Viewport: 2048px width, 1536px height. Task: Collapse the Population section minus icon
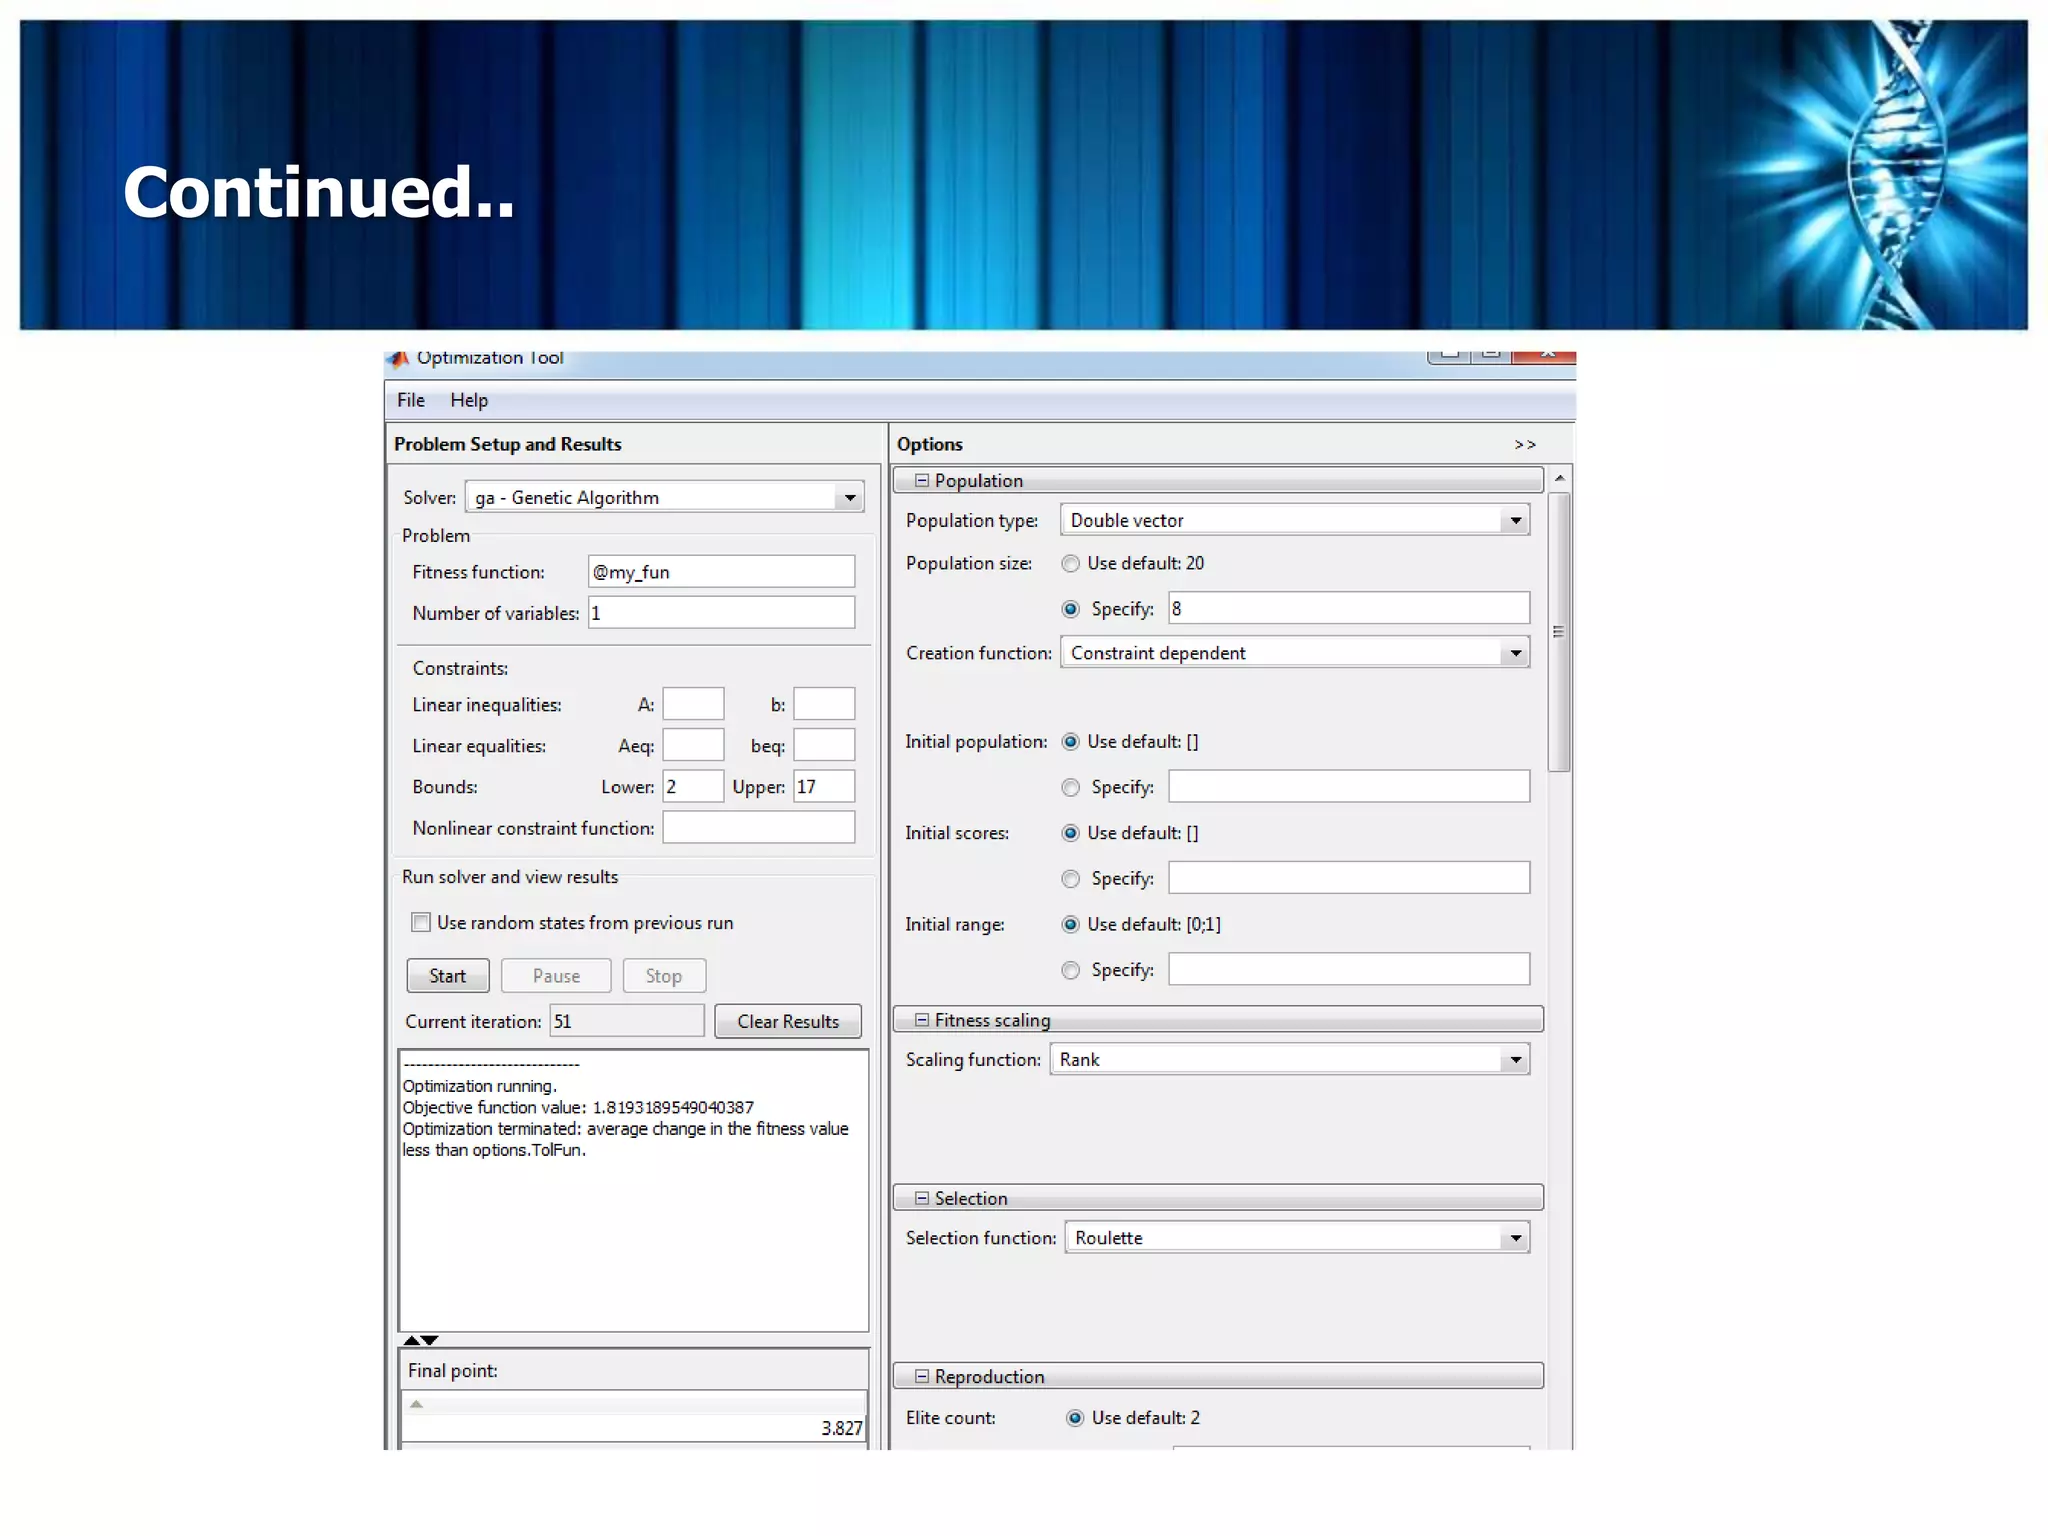[x=922, y=481]
